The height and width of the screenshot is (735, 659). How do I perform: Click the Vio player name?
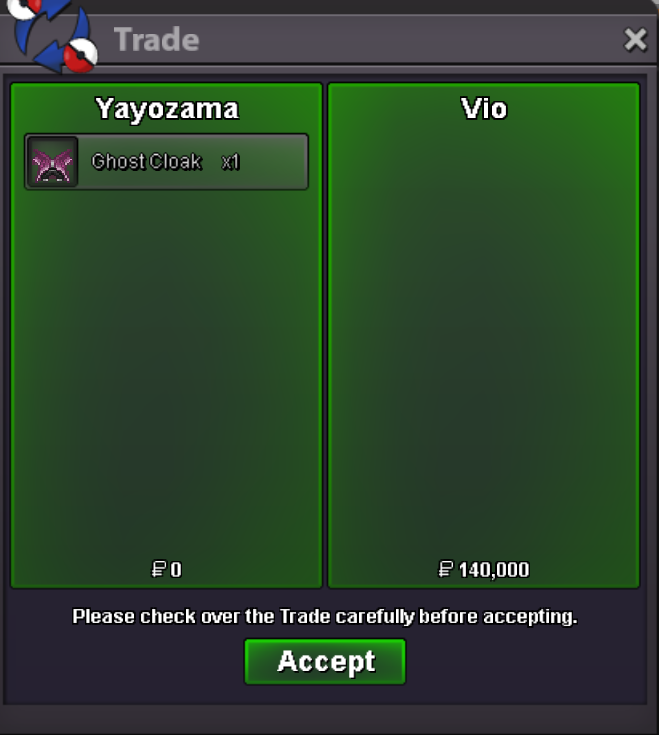click(x=484, y=109)
